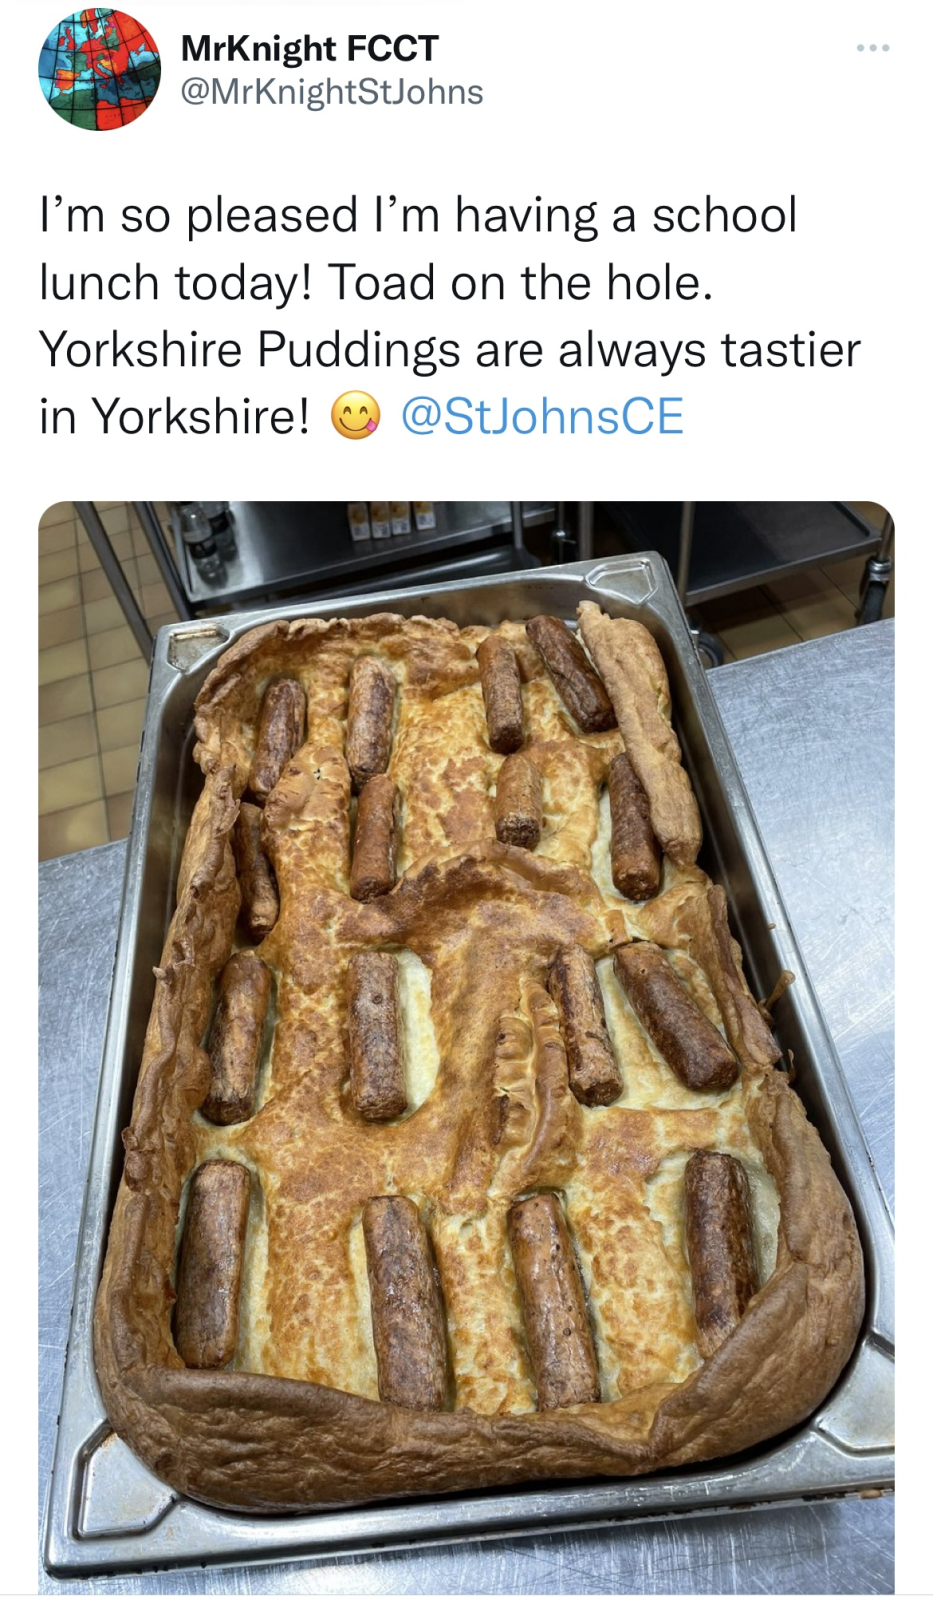Click the yum face emoji
Screen dimensions: 933x1600
(355, 416)
